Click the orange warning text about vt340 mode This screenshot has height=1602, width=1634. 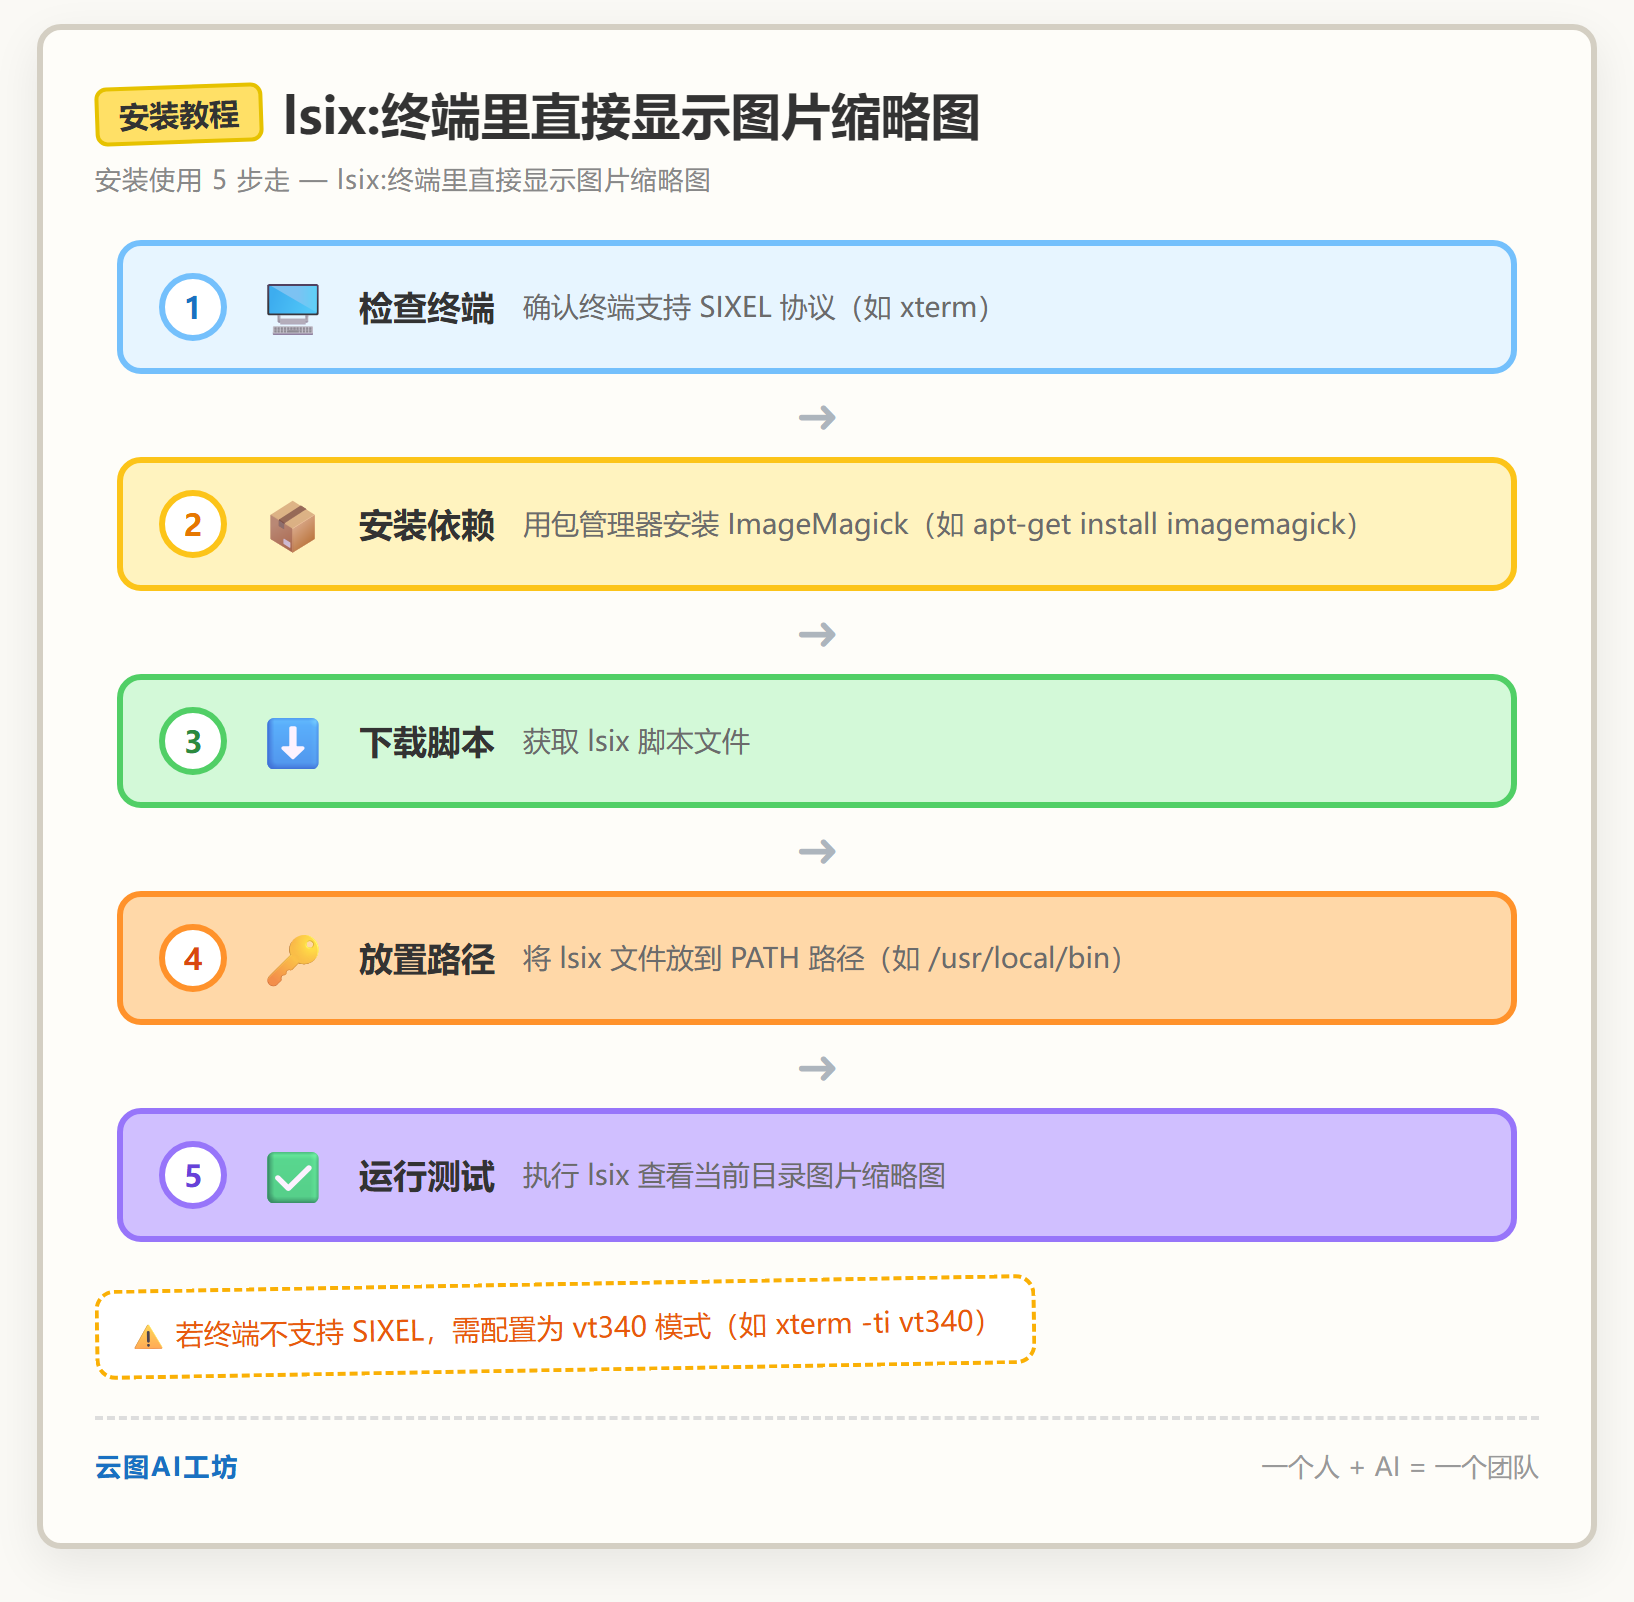[581, 1328]
